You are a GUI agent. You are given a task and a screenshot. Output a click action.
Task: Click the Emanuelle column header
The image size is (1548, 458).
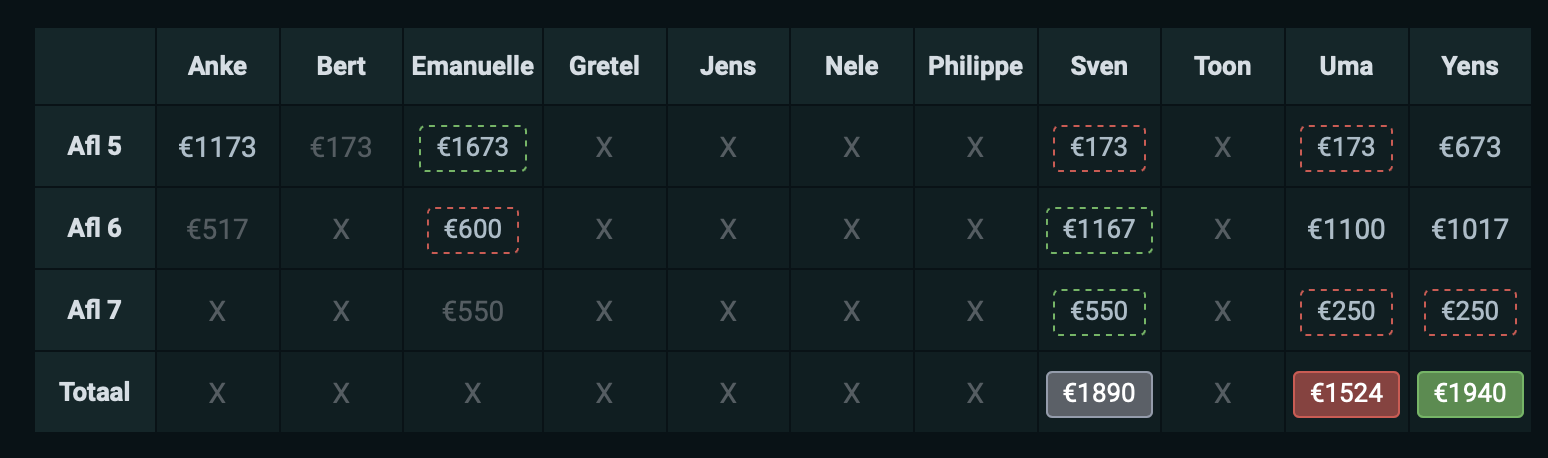click(x=473, y=67)
